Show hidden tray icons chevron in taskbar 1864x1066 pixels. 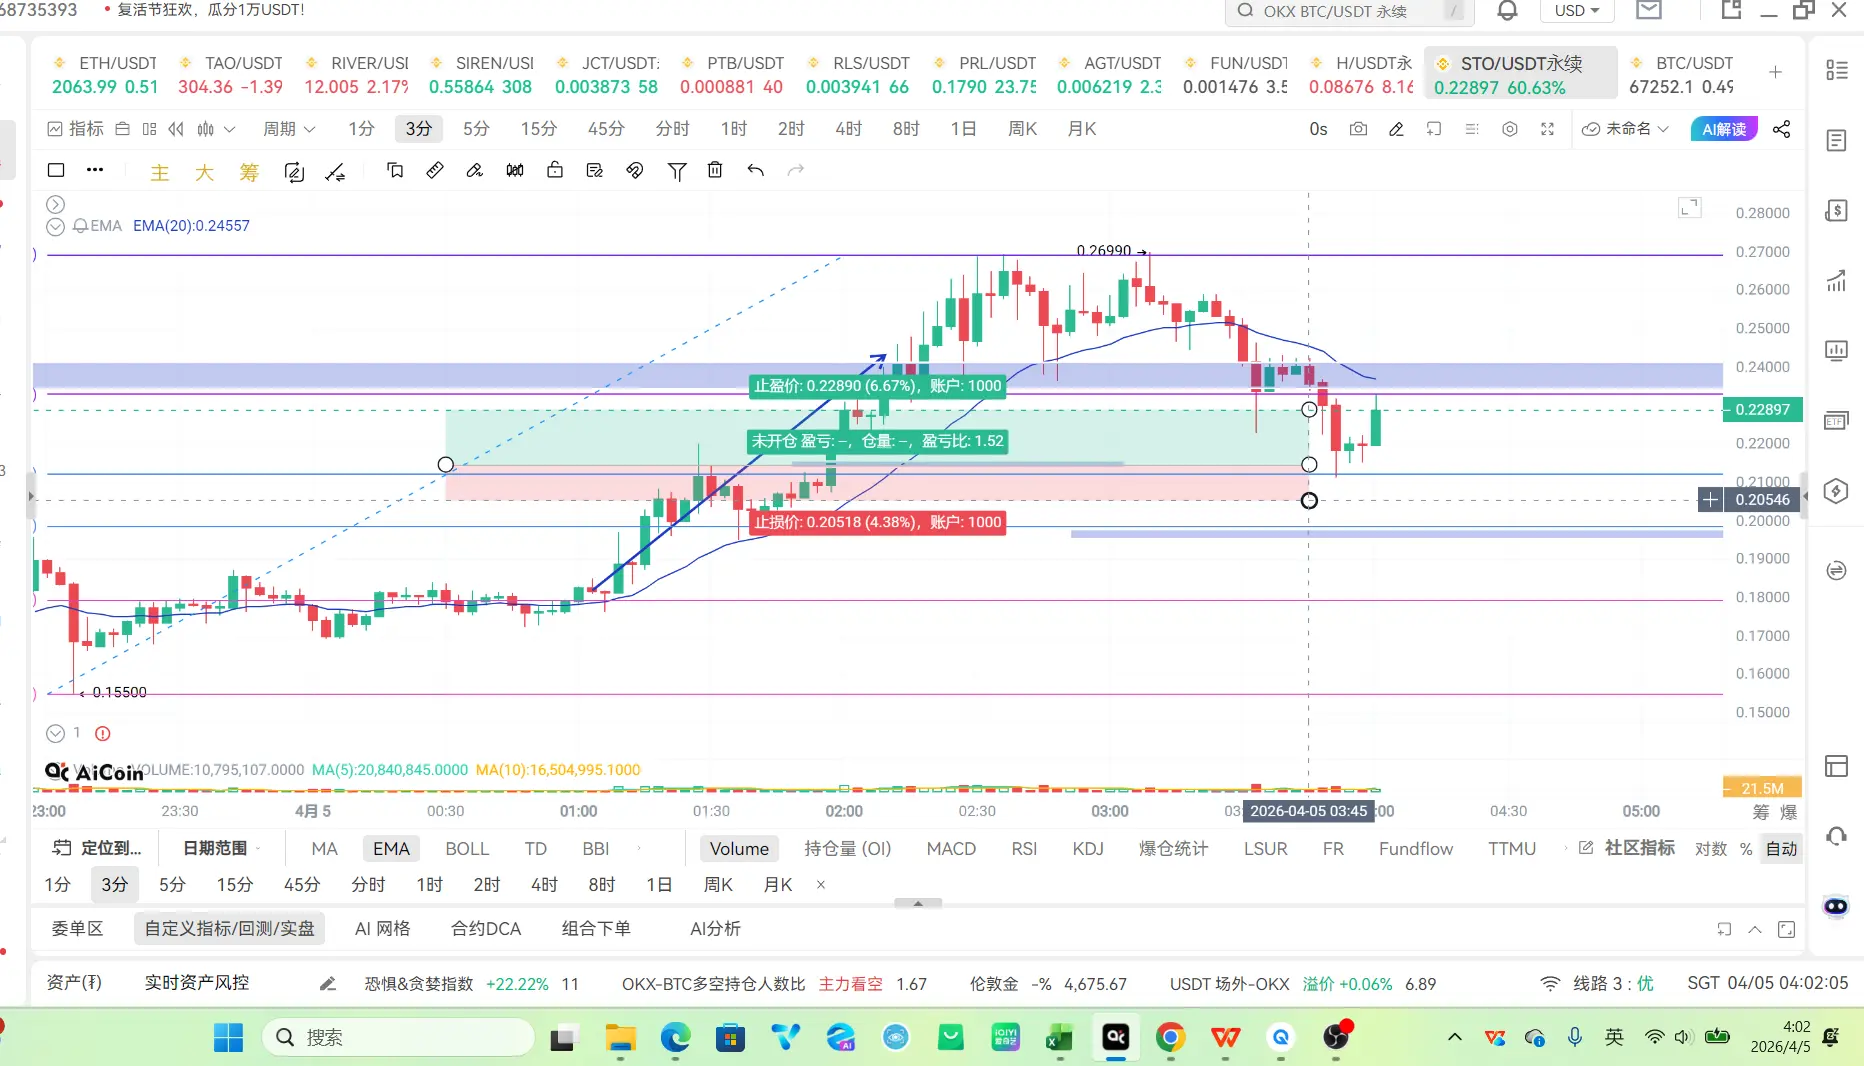click(x=1455, y=1037)
